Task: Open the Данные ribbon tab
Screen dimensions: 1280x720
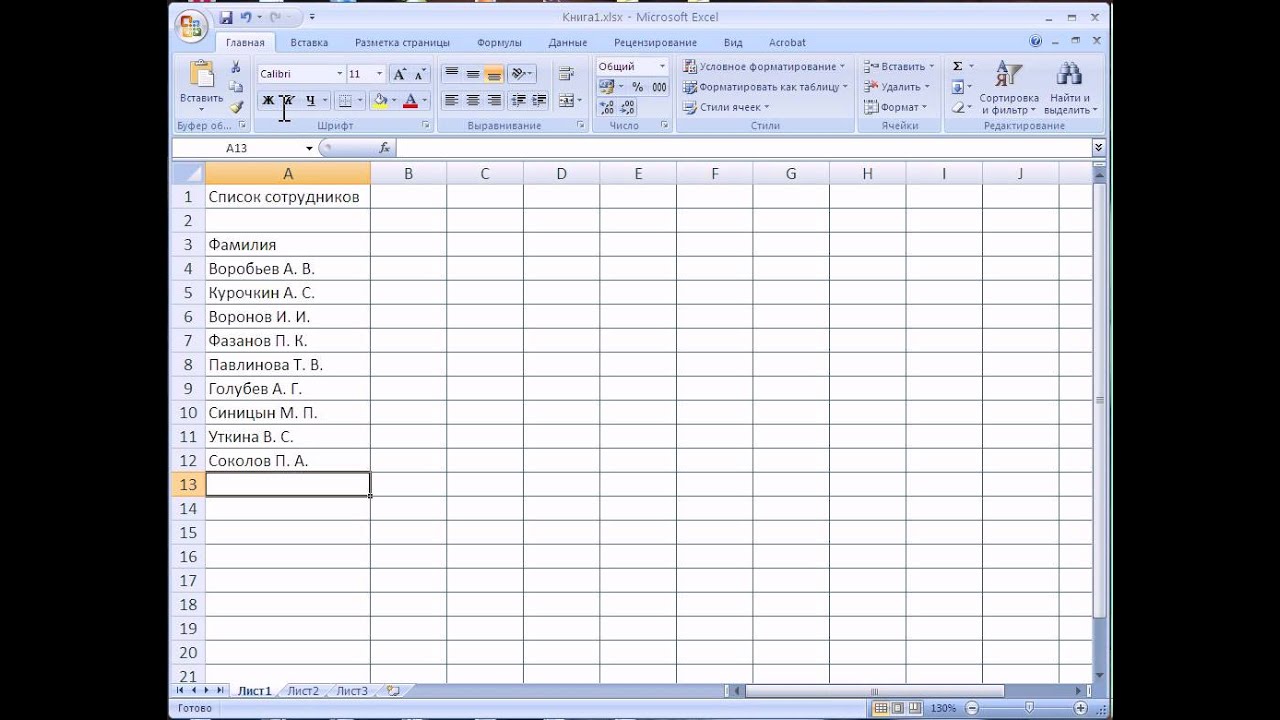Action: 567,43
